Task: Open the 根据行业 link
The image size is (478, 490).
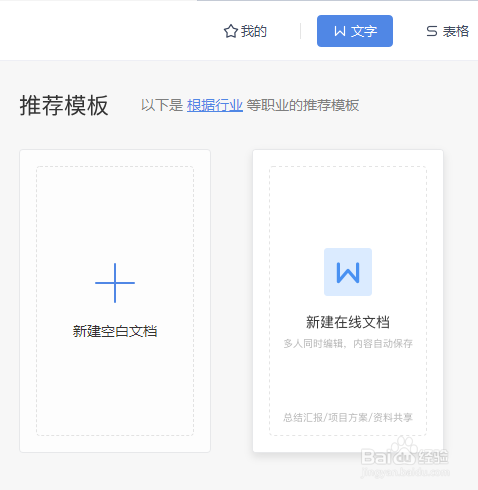Action: pyautogui.click(x=215, y=105)
